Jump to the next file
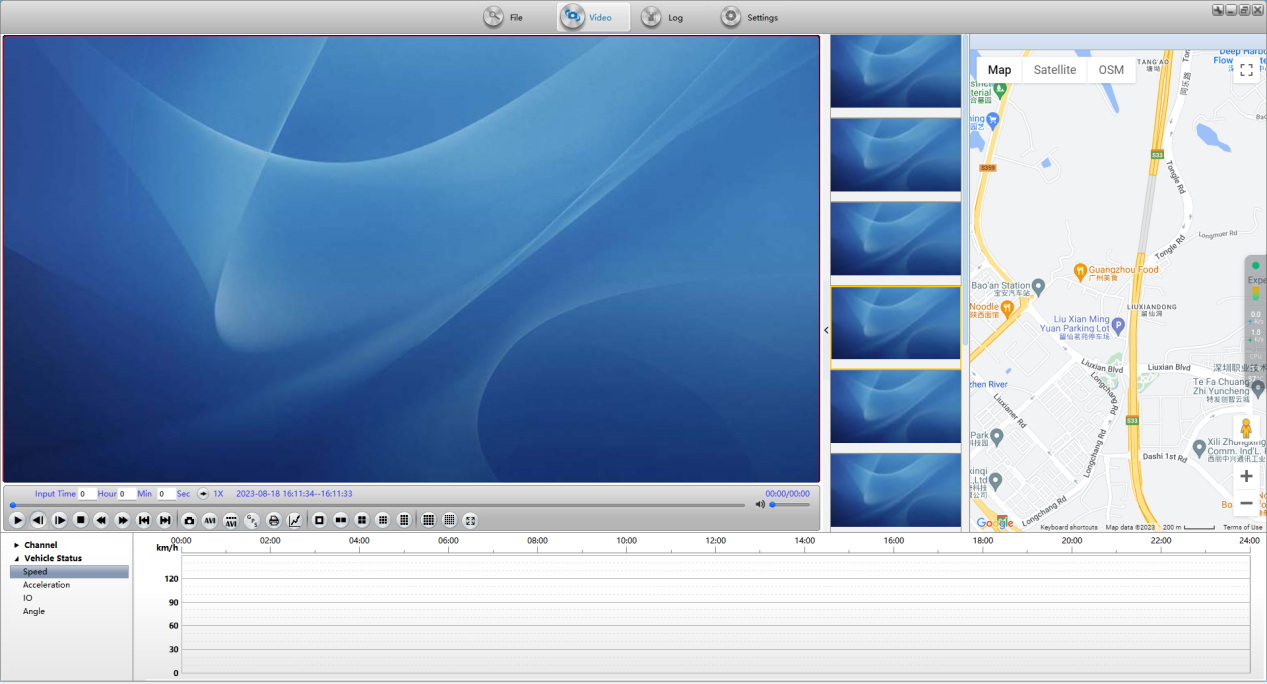This screenshot has width=1267, height=684. (x=165, y=520)
